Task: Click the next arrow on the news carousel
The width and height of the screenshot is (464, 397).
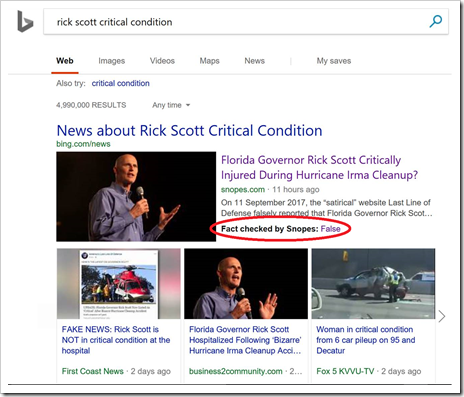Action: (442, 316)
